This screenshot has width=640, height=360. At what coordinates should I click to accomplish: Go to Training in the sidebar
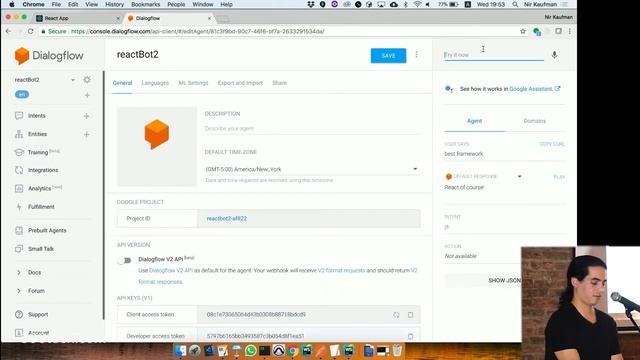(x=38, y=152)
